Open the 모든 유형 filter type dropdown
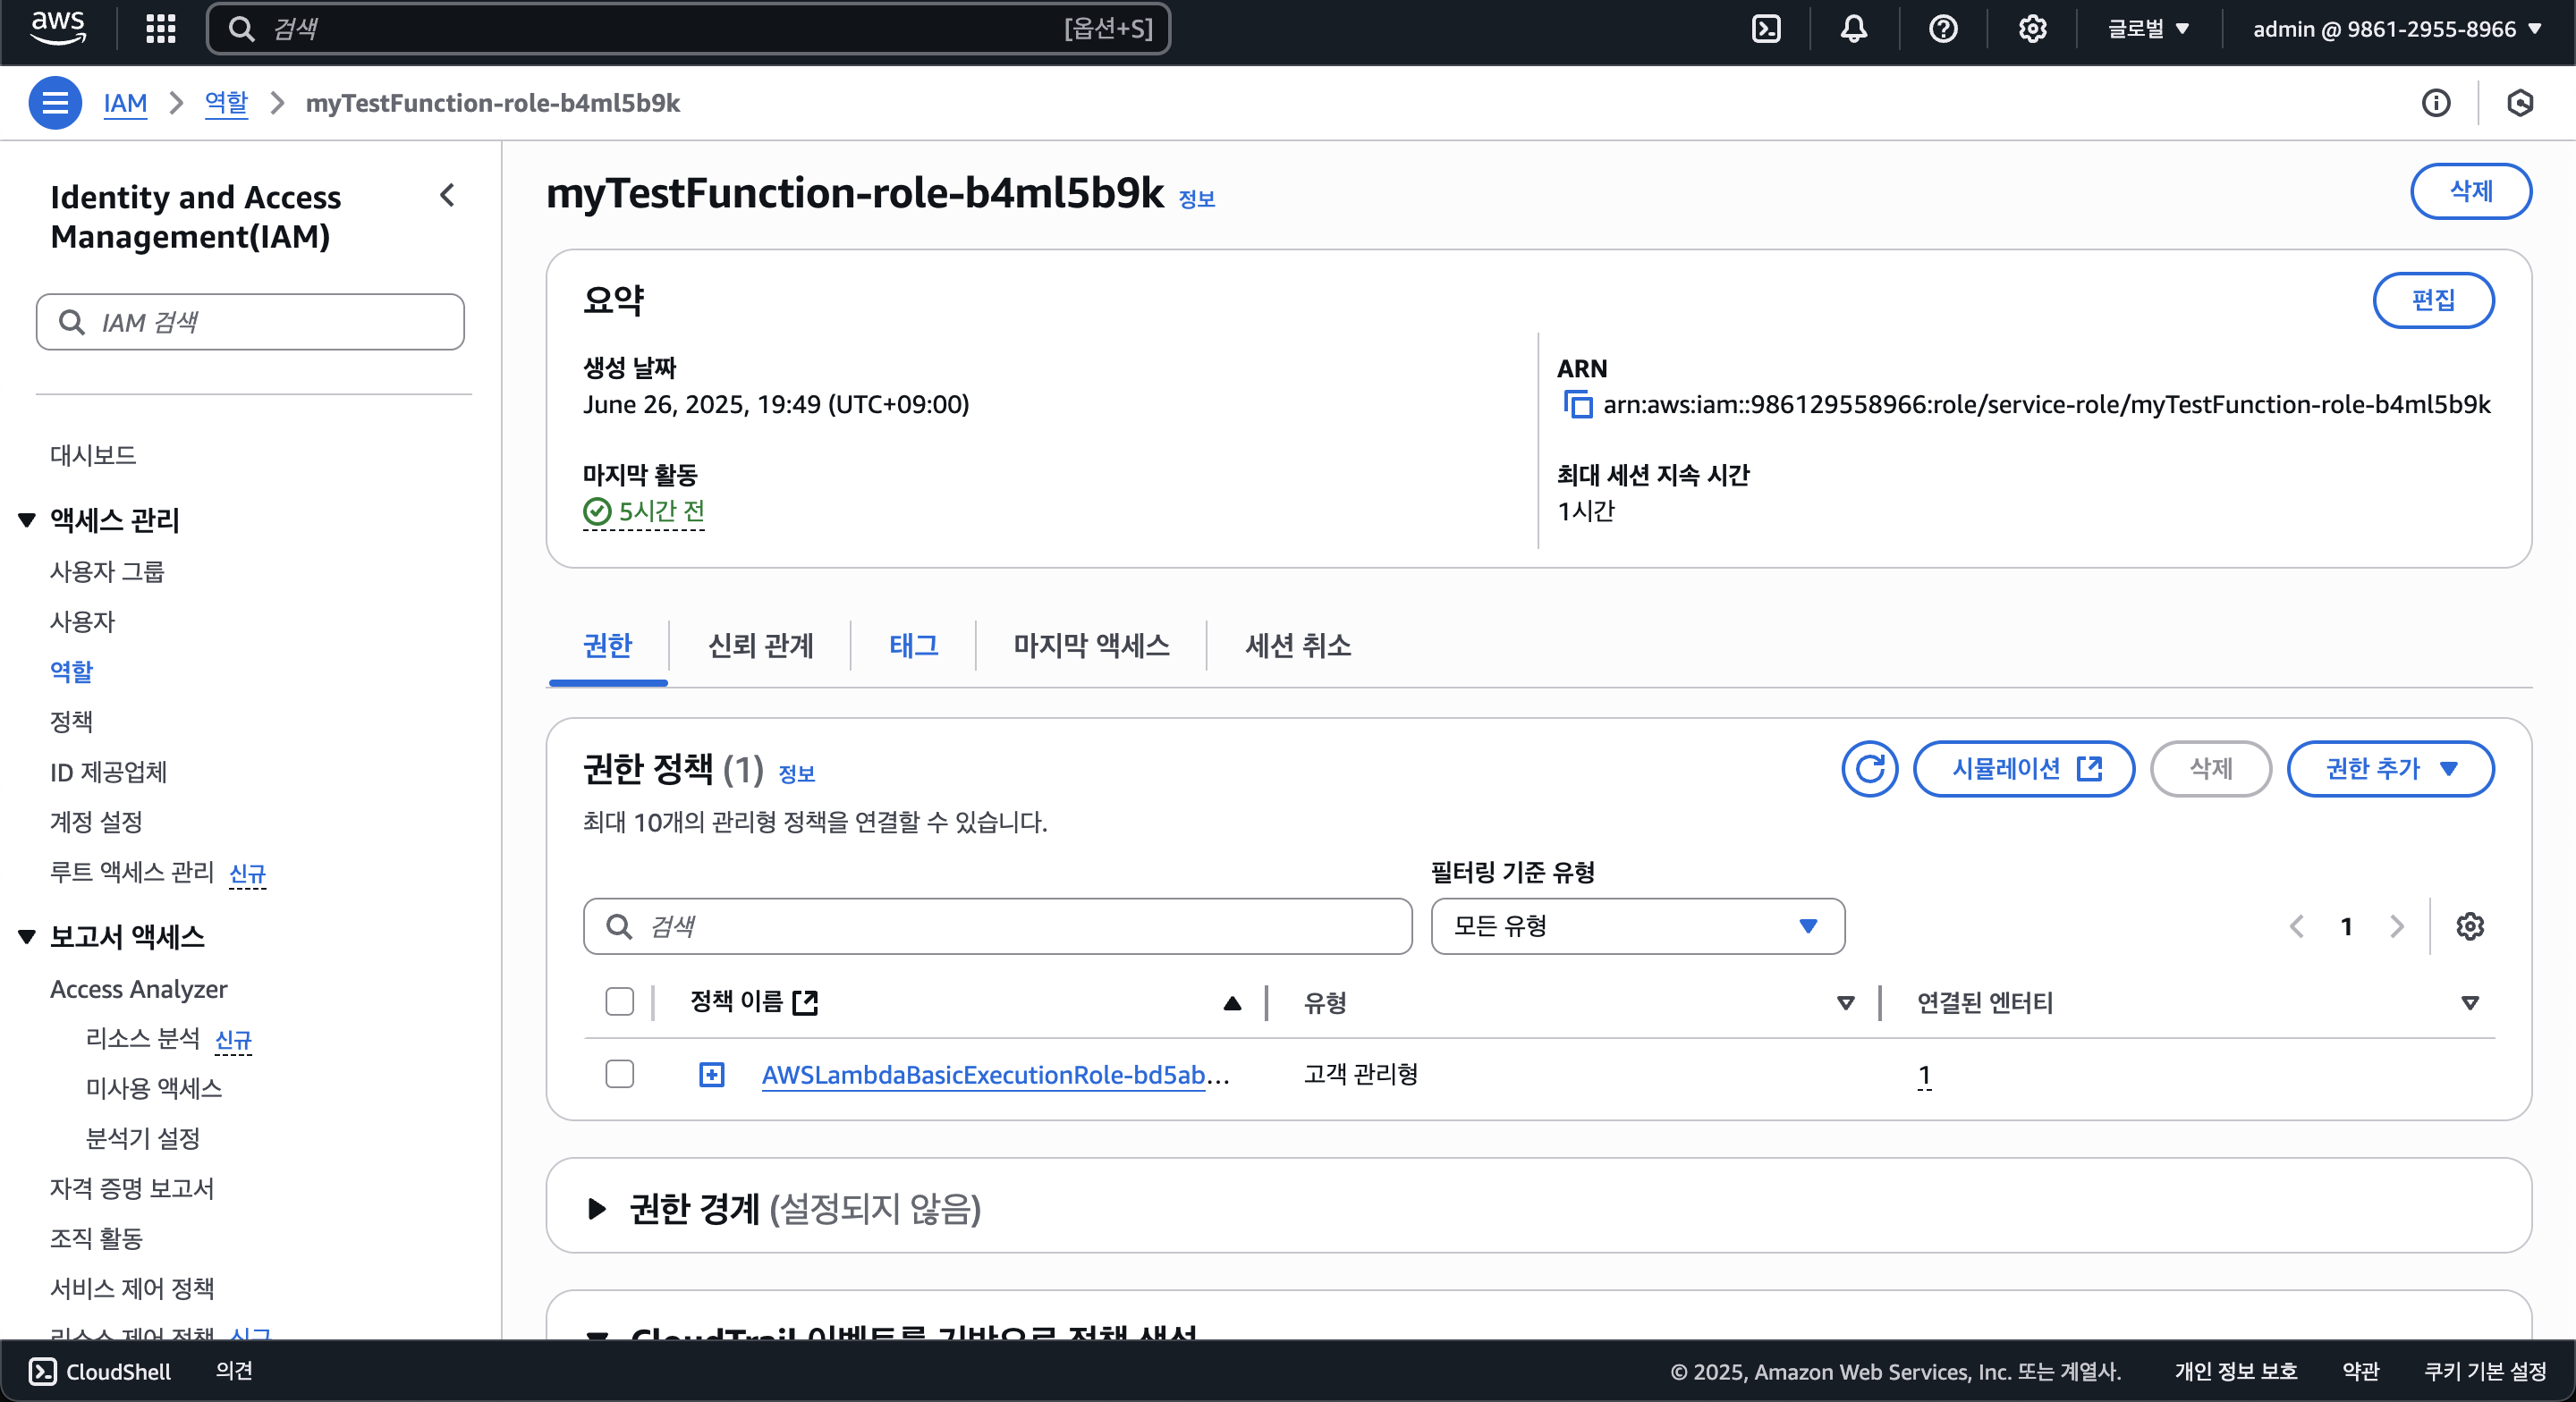 pyautogui.click(x=1637, y=926)
